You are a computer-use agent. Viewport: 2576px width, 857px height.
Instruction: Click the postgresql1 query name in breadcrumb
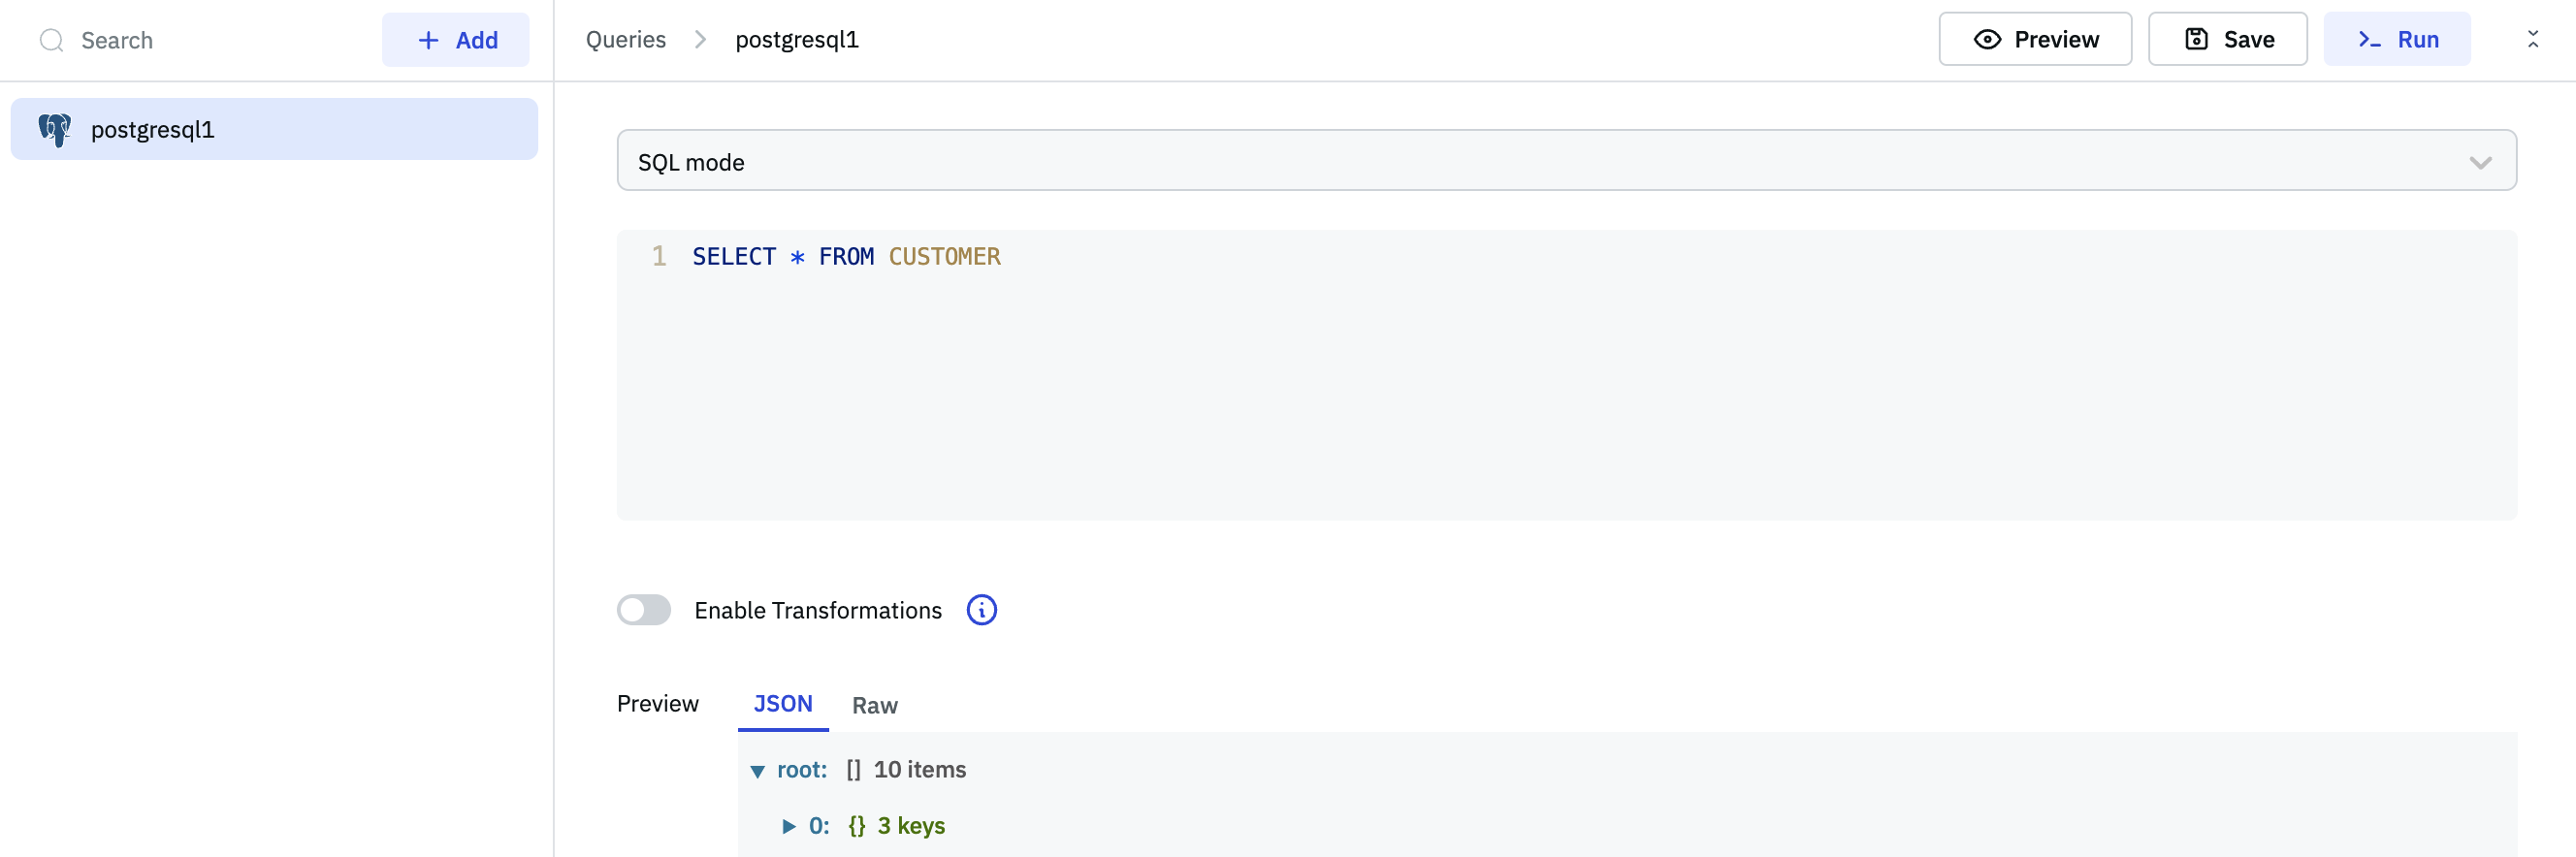796,40
